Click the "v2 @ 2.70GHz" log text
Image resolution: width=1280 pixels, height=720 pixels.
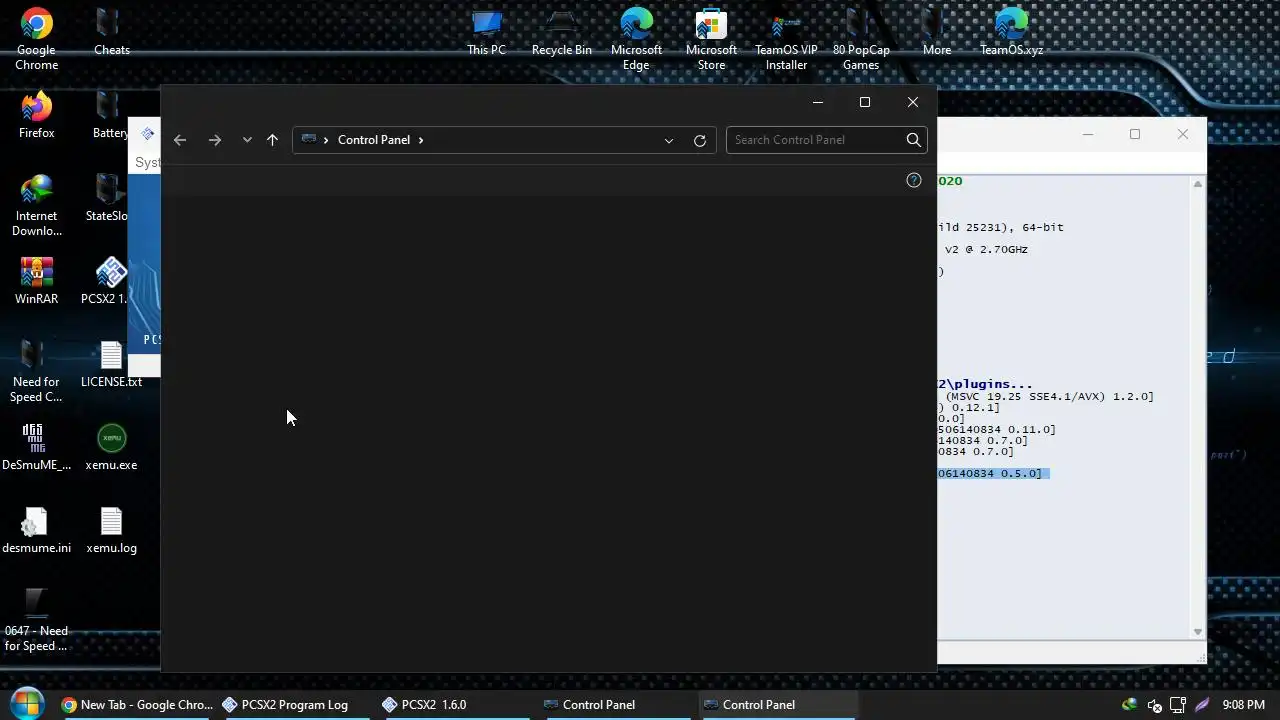point(986,250)
